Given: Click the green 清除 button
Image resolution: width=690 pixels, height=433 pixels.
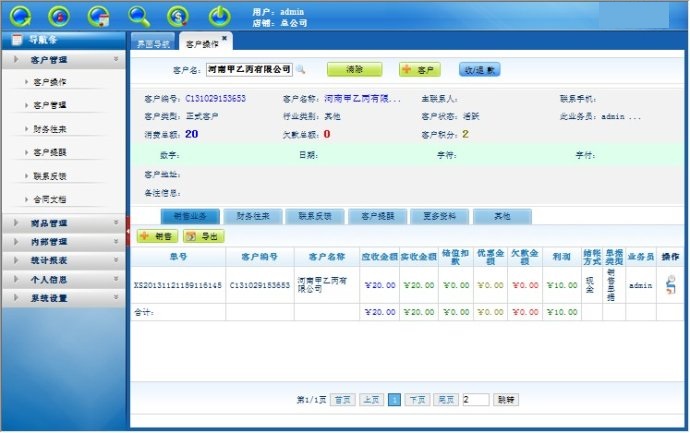Looking at the screenshot, I should coord(354,70).
